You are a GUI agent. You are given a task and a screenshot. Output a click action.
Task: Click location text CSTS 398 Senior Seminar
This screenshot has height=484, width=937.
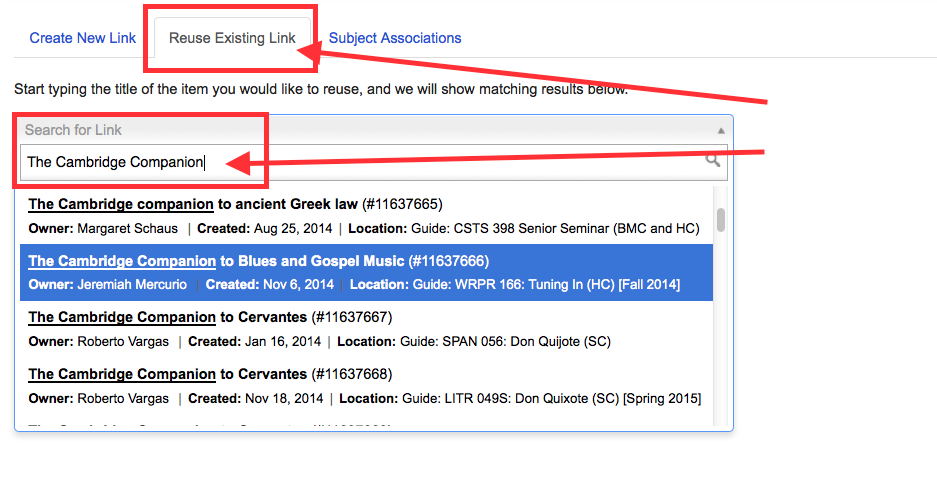coord(531,228)
